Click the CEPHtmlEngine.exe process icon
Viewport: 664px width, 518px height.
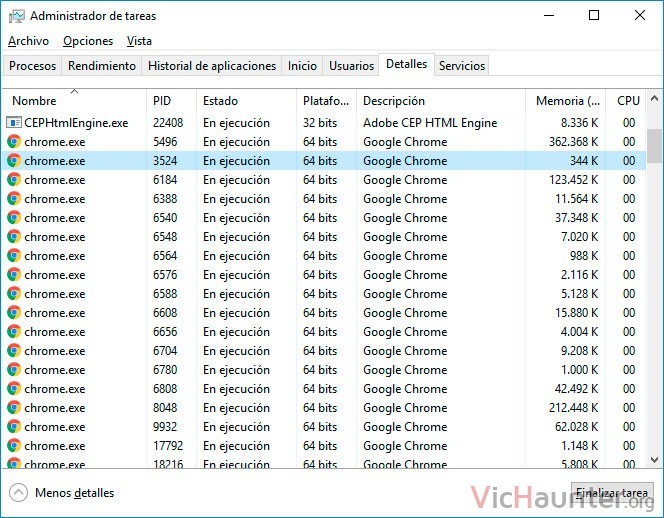coord(14,123)
